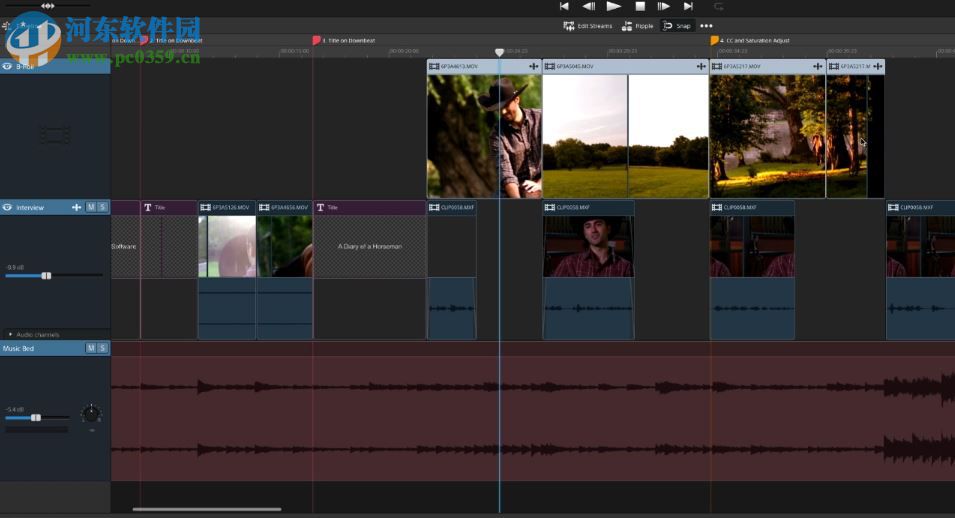The image size is (955, 518).
Task: Click the Music Bed audio waveform
Action: click(x=533, y=418)
